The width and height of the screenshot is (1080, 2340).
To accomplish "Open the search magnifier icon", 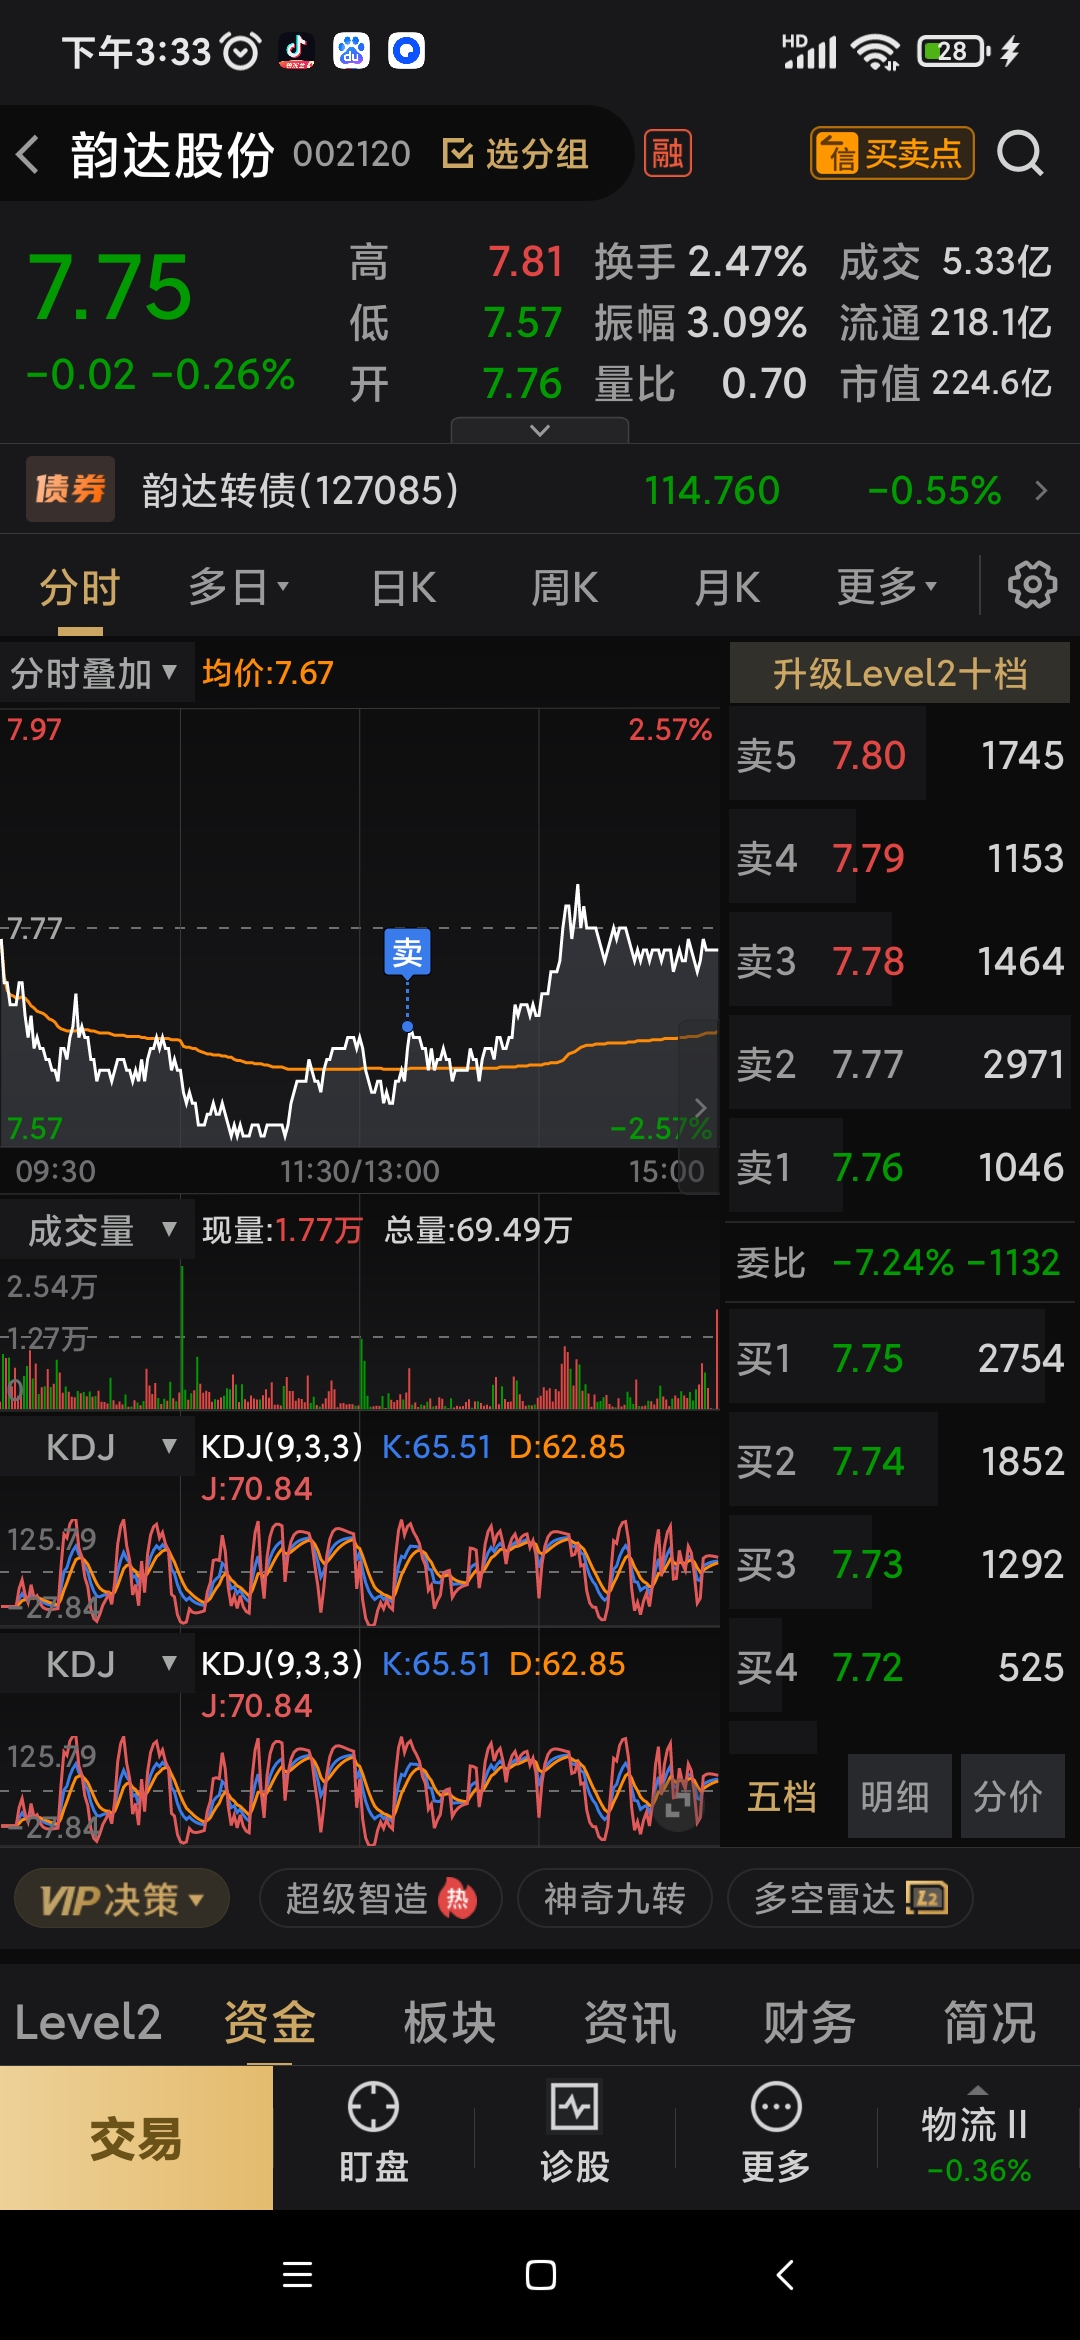I will pyautogui.click(x=1020, y=154).
